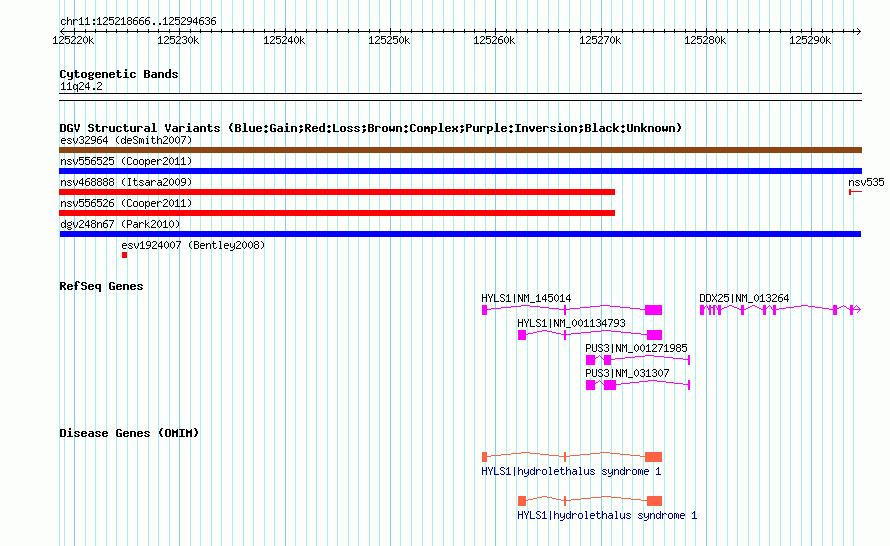The image size is (890, 546).
Task: Click the 11q24.2 band label
Action: (81, 86)
